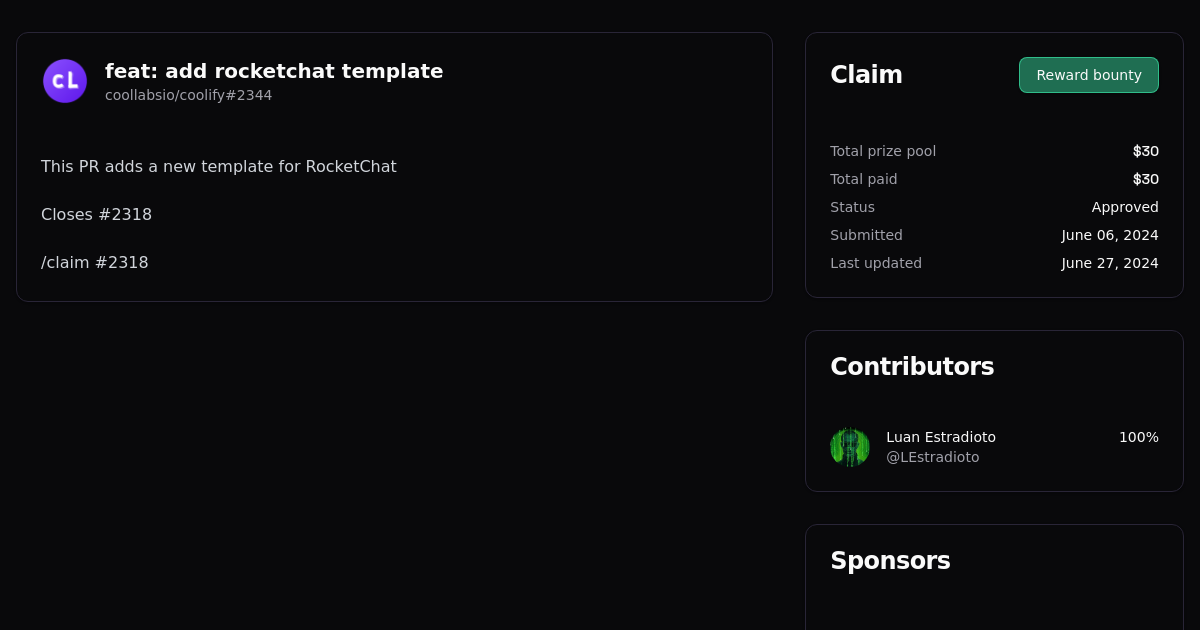1200x630 pixels.
Task: Click the Claim panel heading
Action: [866, 74]
